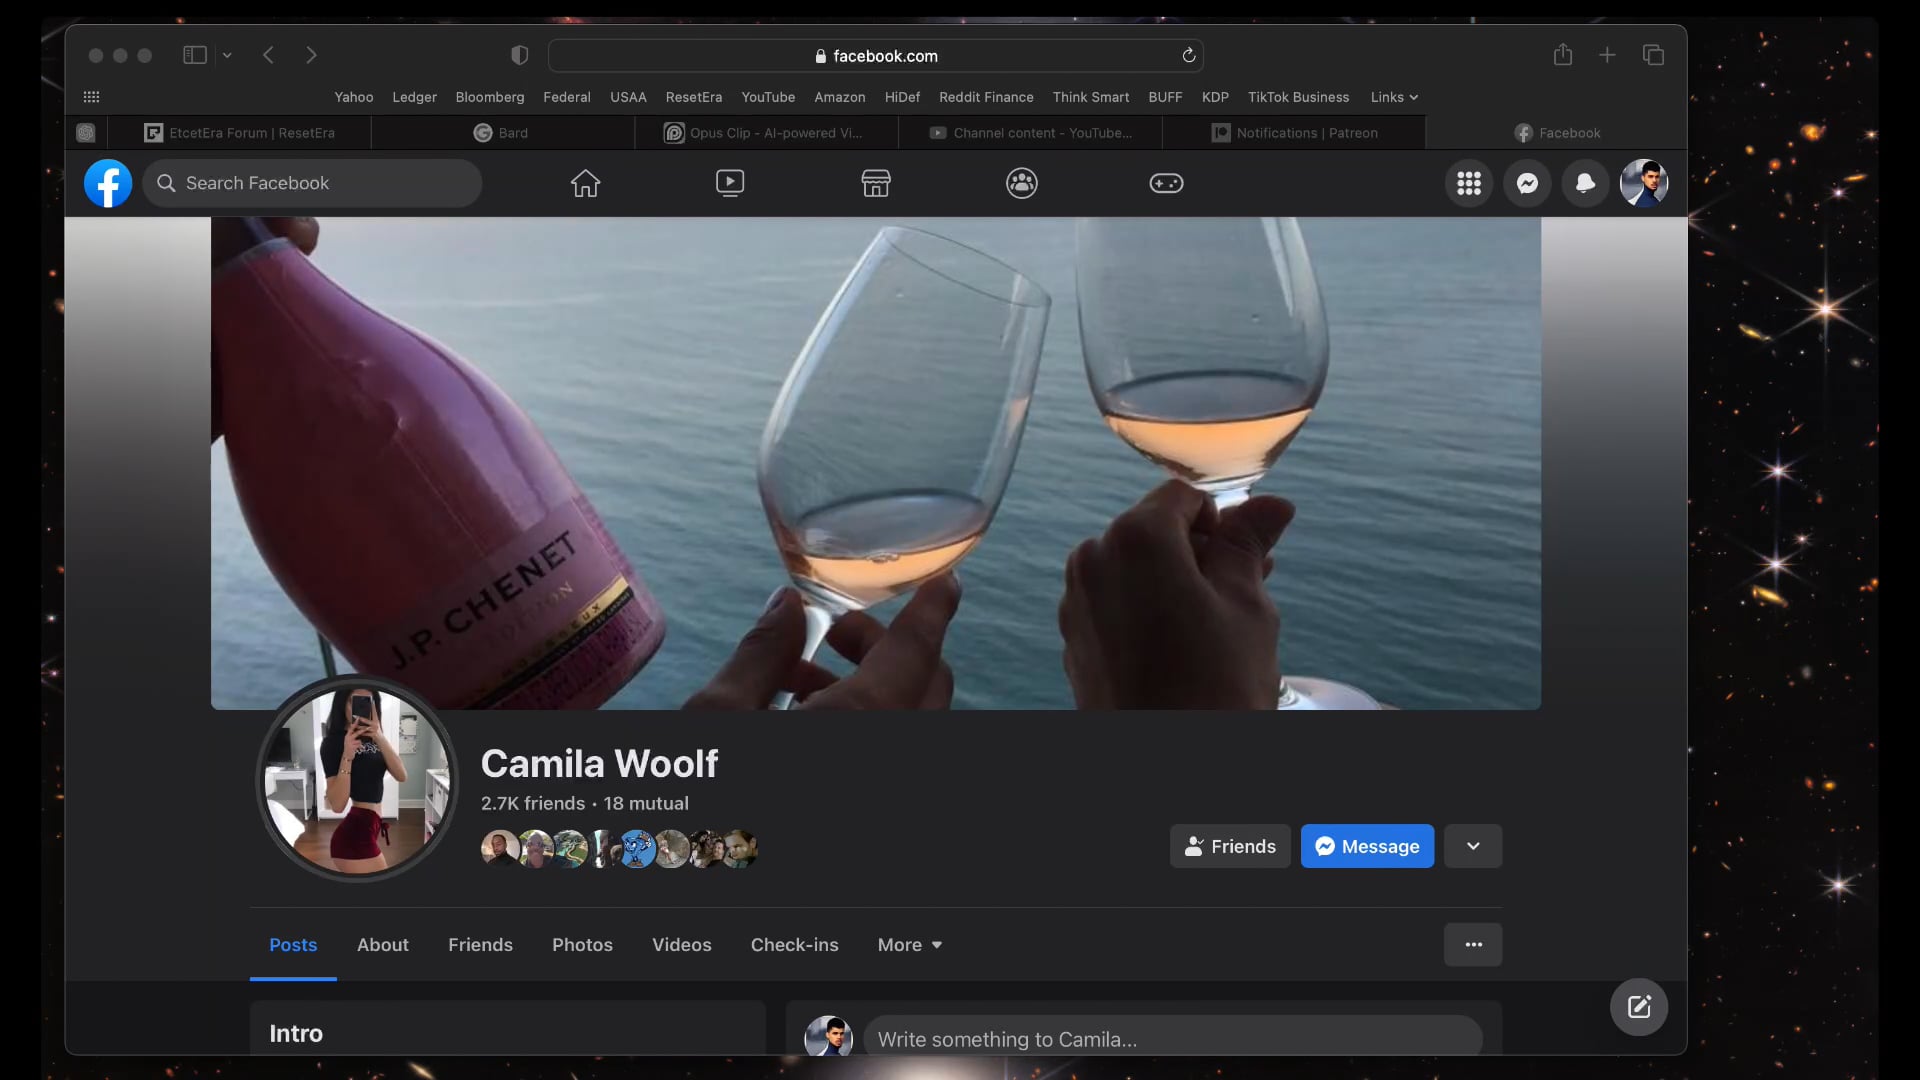Open the BUFF bookmark

pyautogui.click(x=1165, y=97)
